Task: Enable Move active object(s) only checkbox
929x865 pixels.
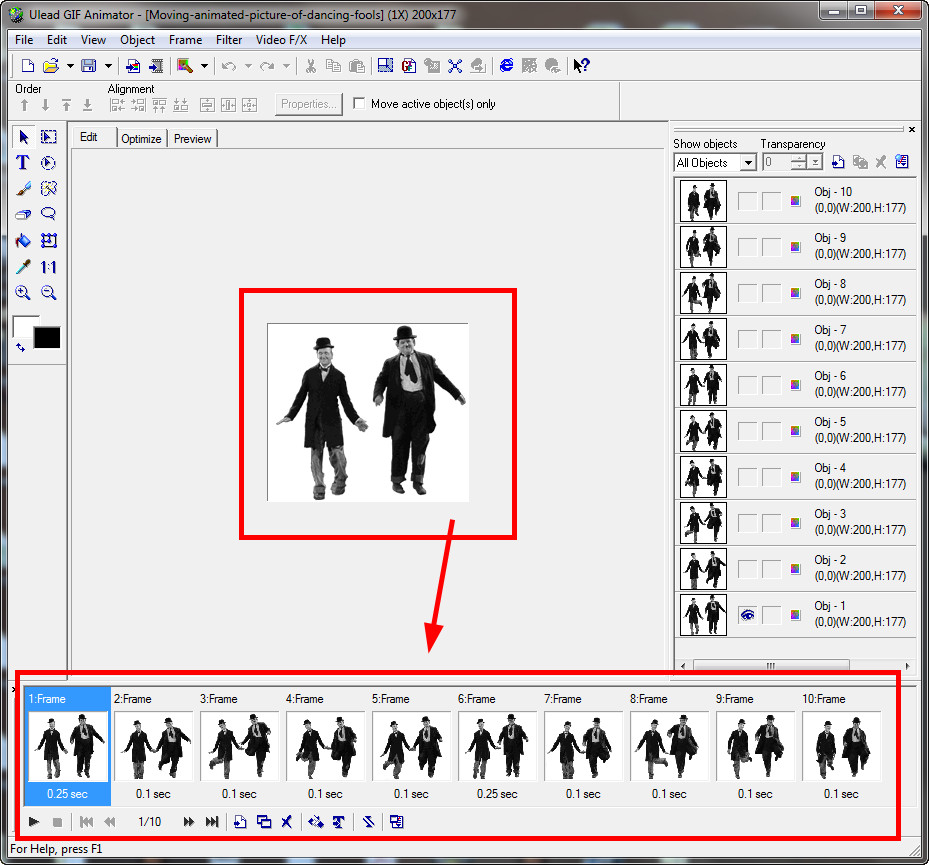Action: pyautogui.click(x=359, y=104)
